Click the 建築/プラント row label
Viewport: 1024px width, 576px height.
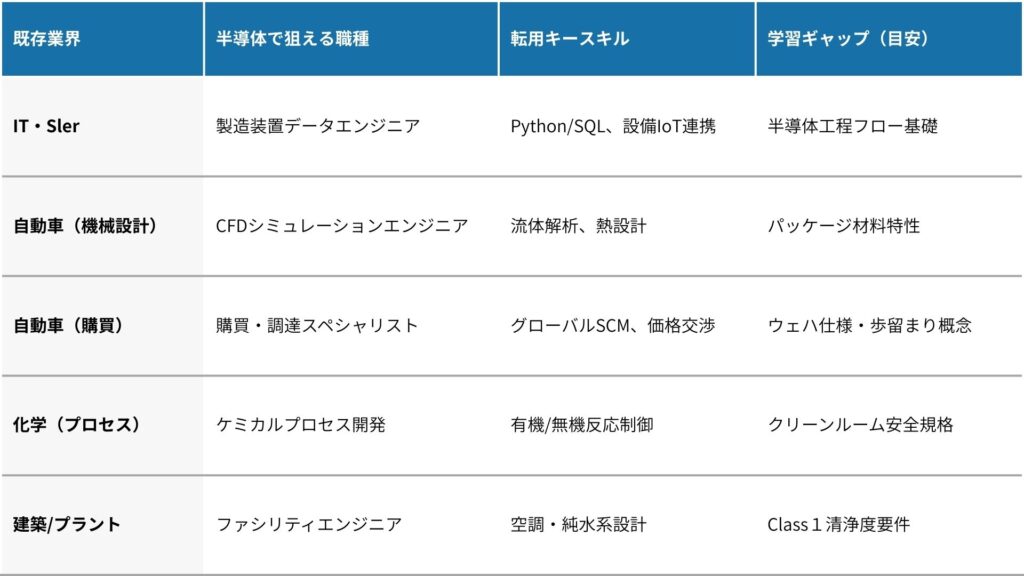67,524
